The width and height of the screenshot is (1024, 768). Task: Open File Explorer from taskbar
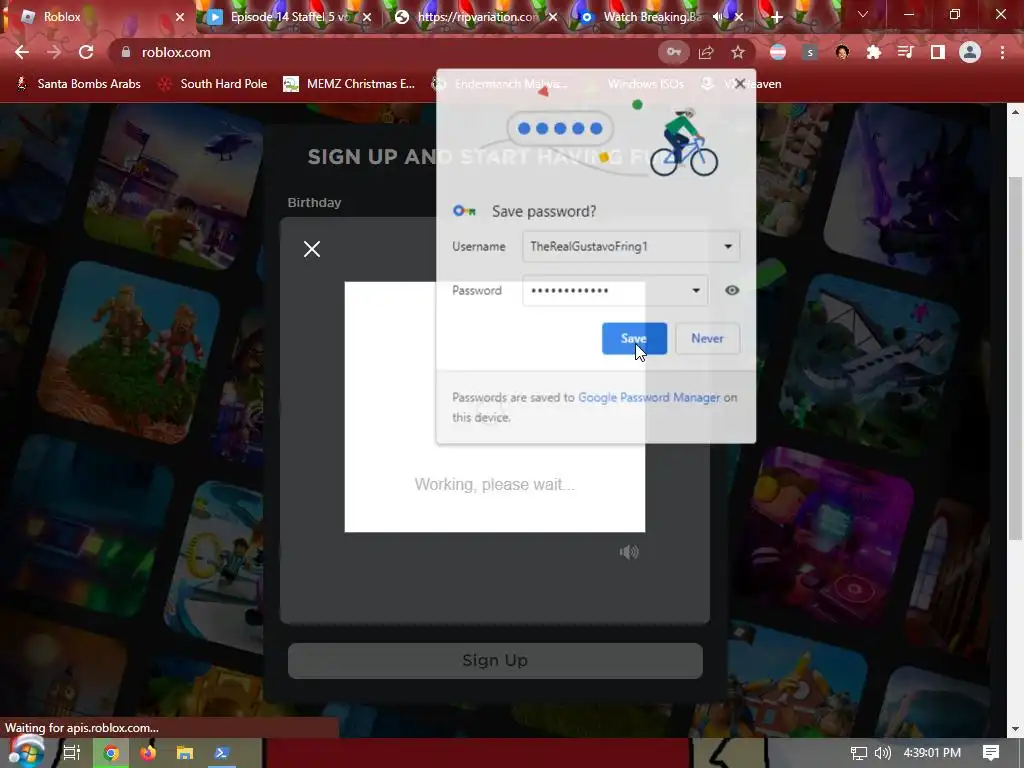pyautogui.click(x=185, y=753)
